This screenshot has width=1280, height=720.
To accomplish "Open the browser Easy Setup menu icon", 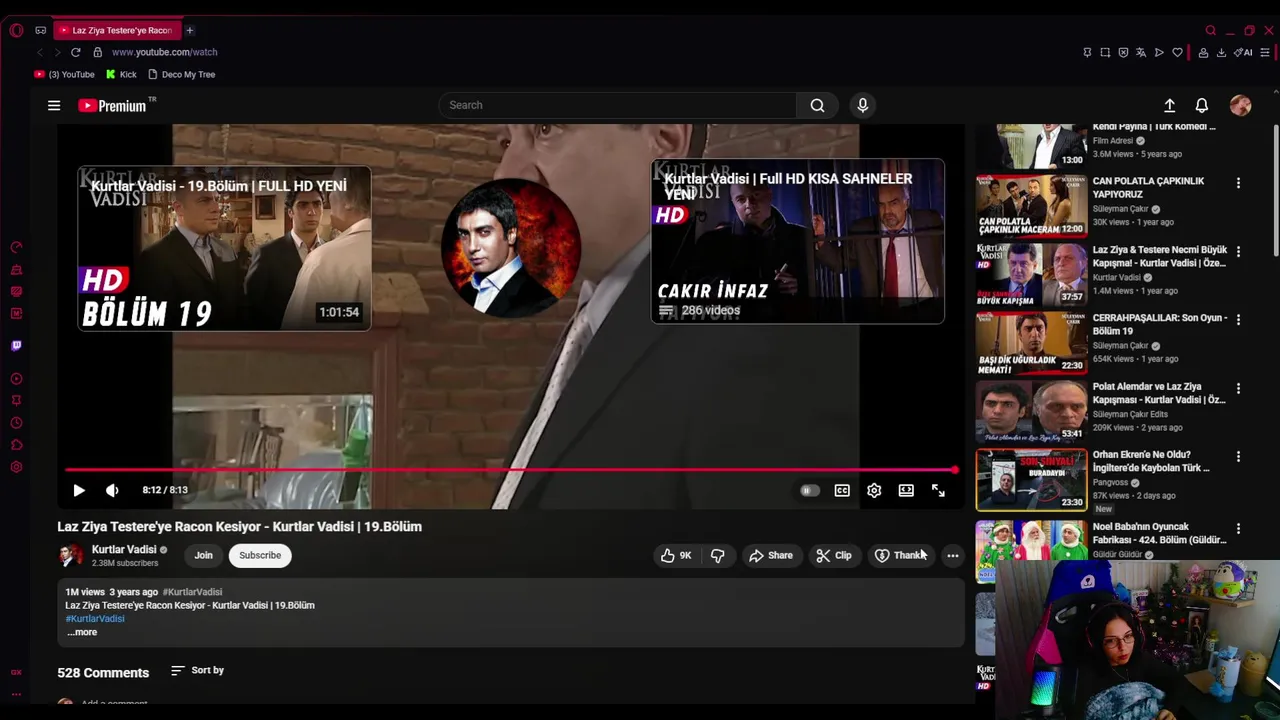I will click(x=1267, y=52).
